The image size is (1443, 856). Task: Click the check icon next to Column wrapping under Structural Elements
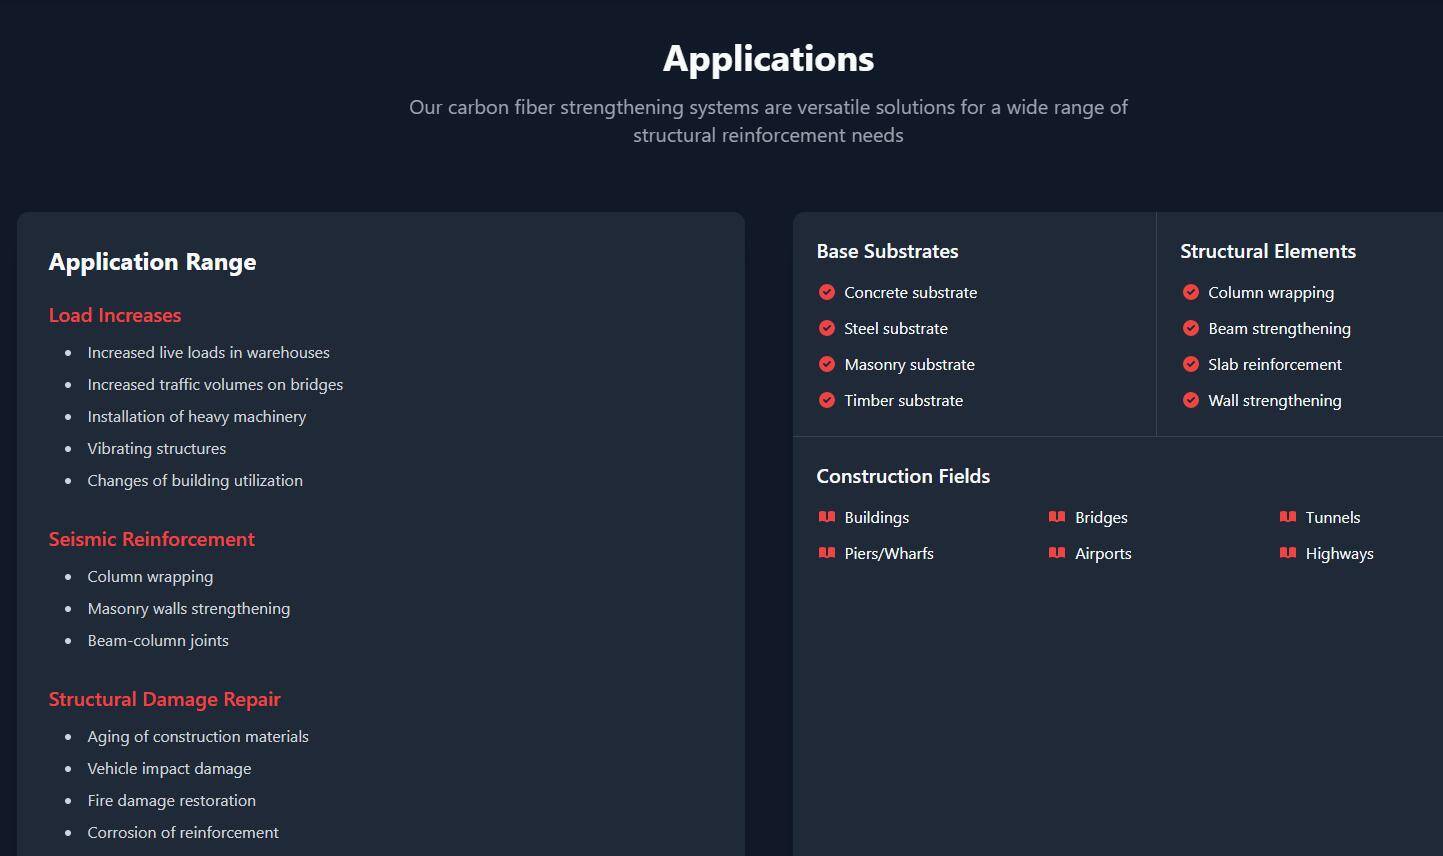[1190, 292]
